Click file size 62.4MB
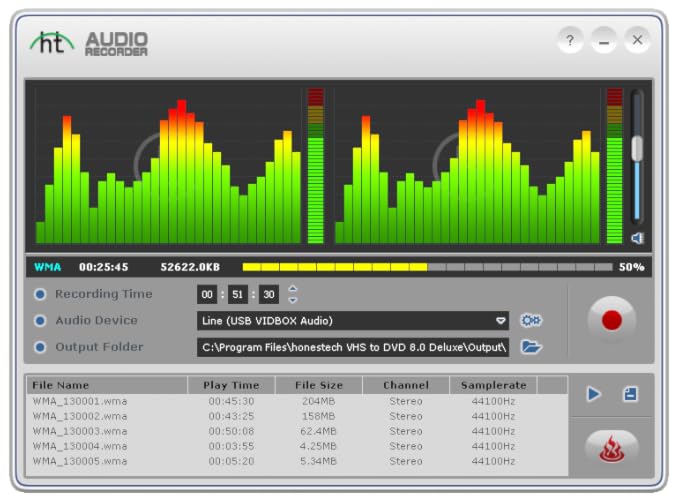The width and height of the screenshot is (679, 503). click(318, 431)
